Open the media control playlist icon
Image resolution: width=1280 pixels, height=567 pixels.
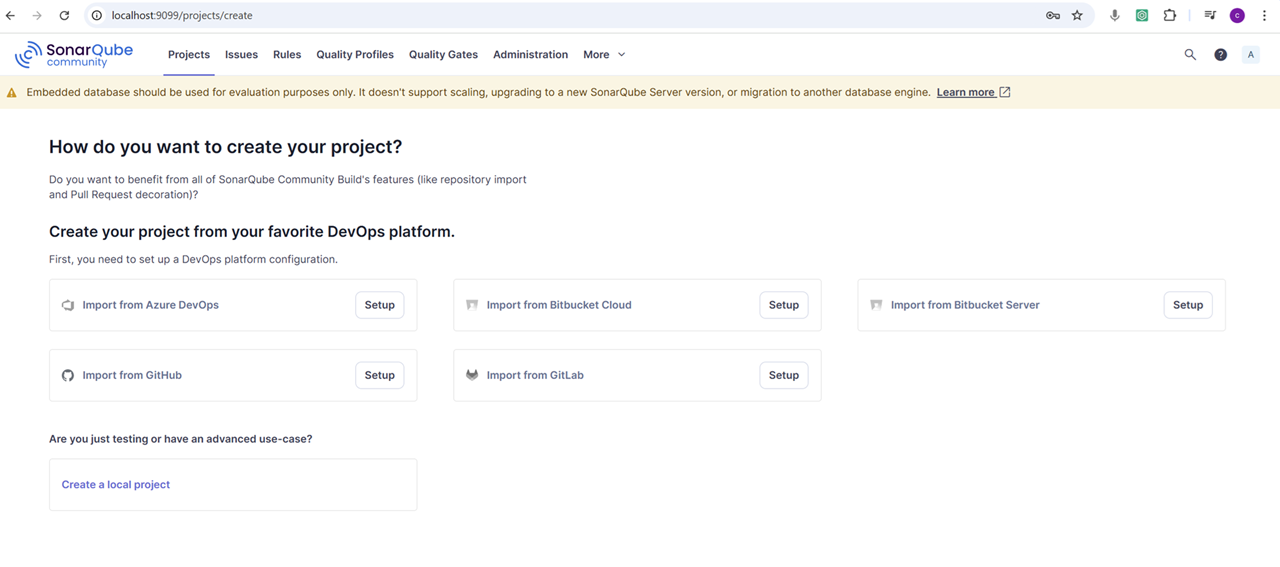[1210, 16]
